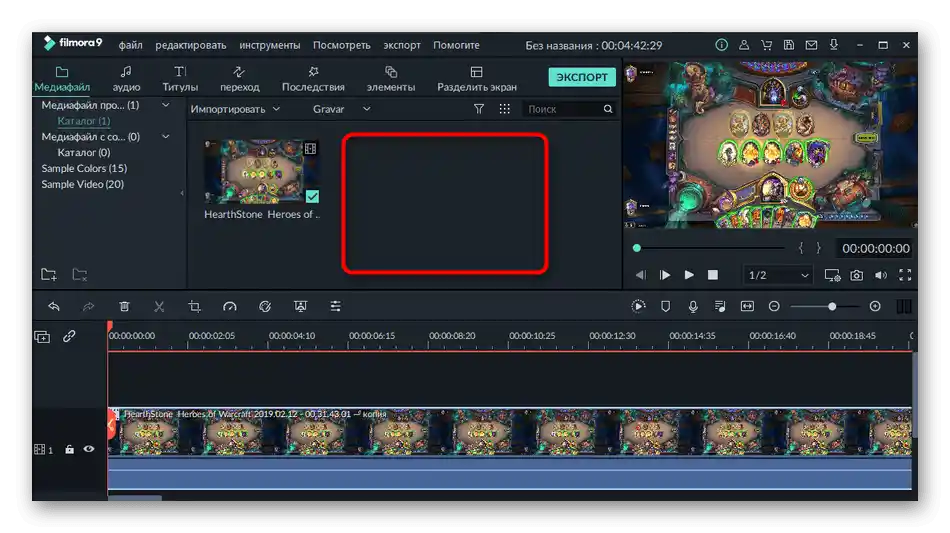Open the preview quality 1/2 dropdown
Screen dimensions: 950x533
(x=780, y=275)
